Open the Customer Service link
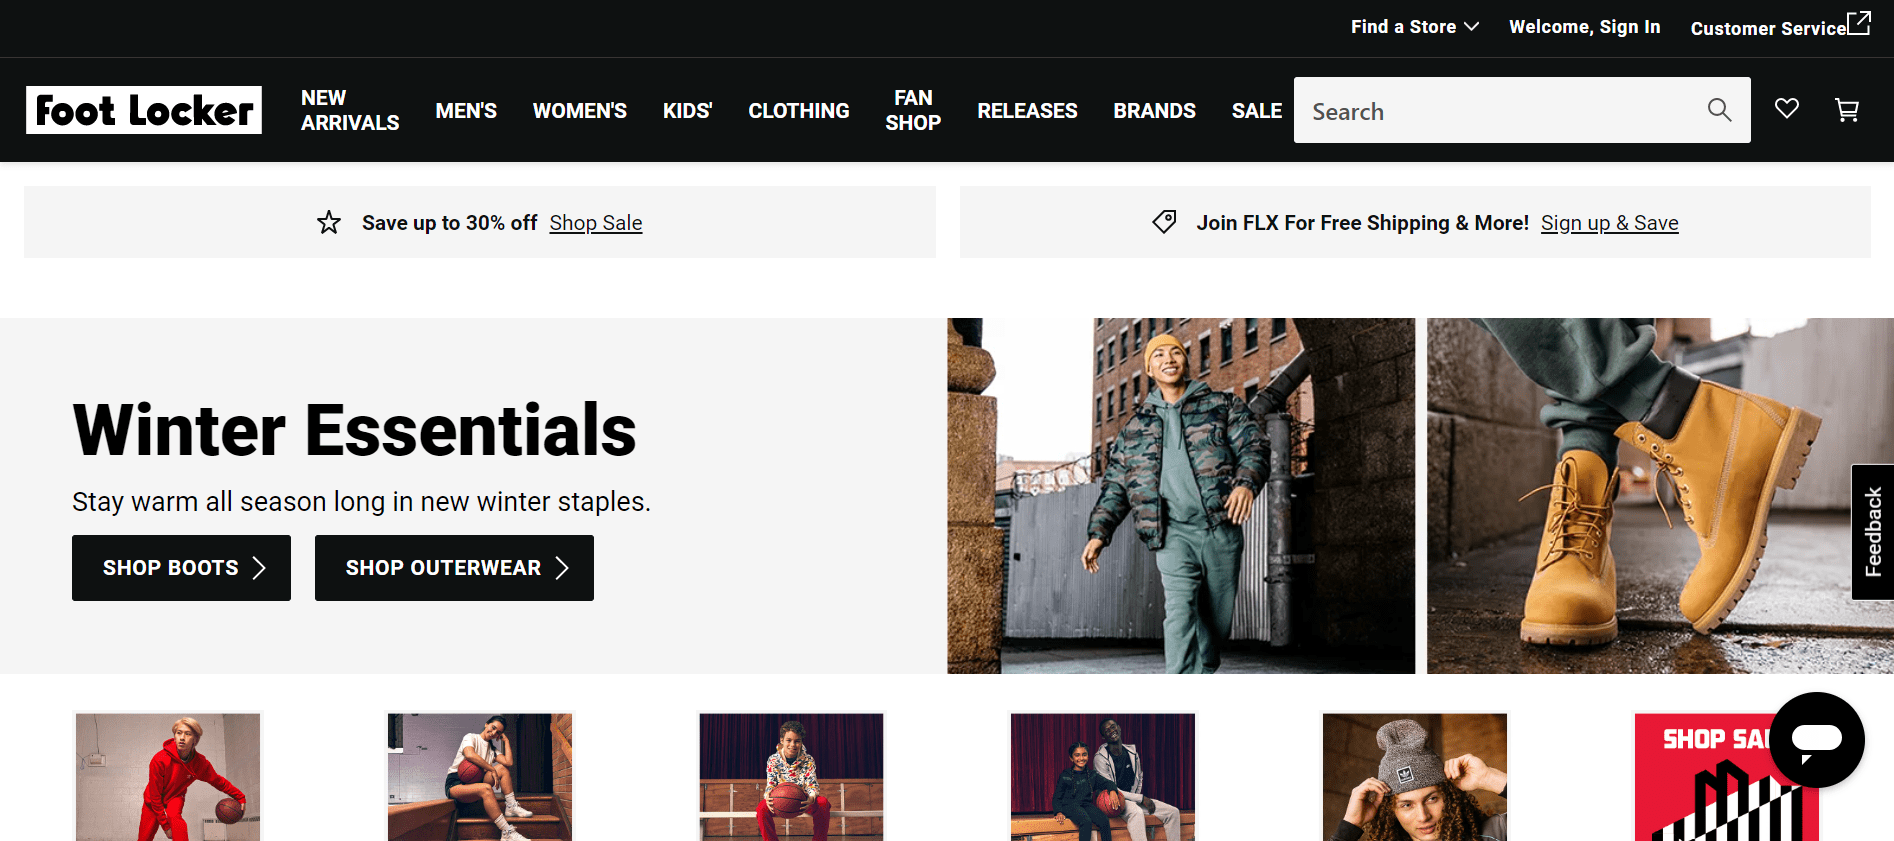Image resolution: width=1894 pixels, height=841 pixels. pyautogui.click(x=1780, y=26)
